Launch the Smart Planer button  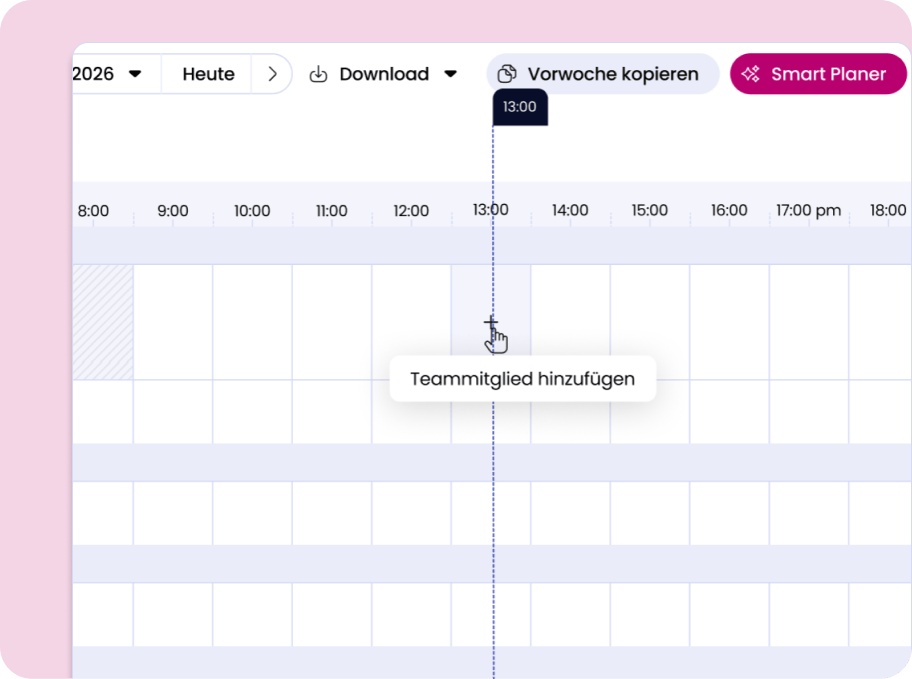click(x=818, y=75)
